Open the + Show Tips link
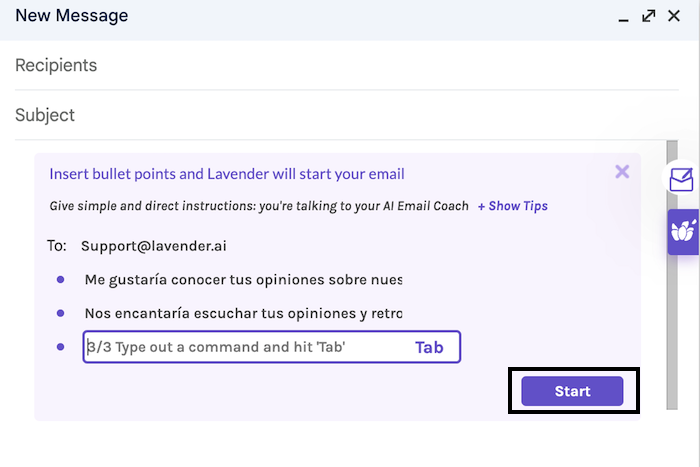Screen dimensions: 700x467 [x=513, y=206]
